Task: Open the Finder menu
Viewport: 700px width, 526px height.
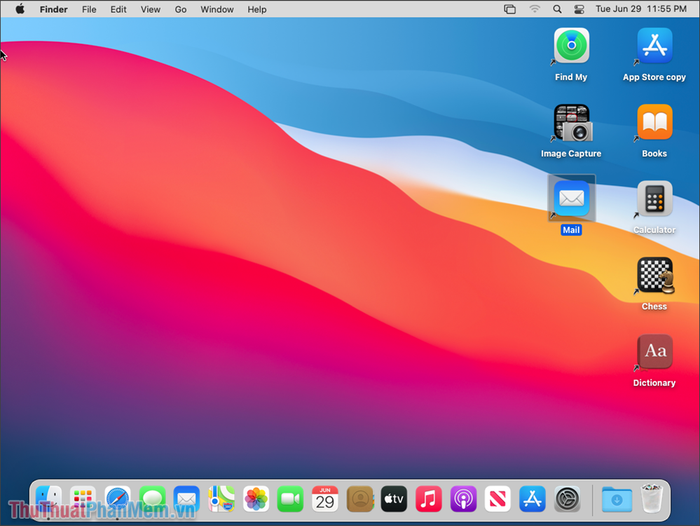Action: (x=54, y=9)
